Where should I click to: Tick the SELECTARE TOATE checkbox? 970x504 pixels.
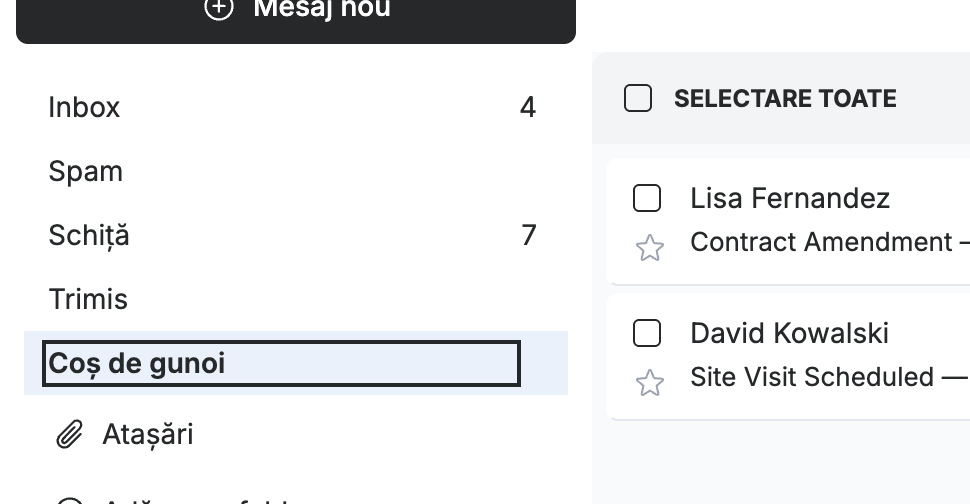pyautogui.click(x=638, y=98)
